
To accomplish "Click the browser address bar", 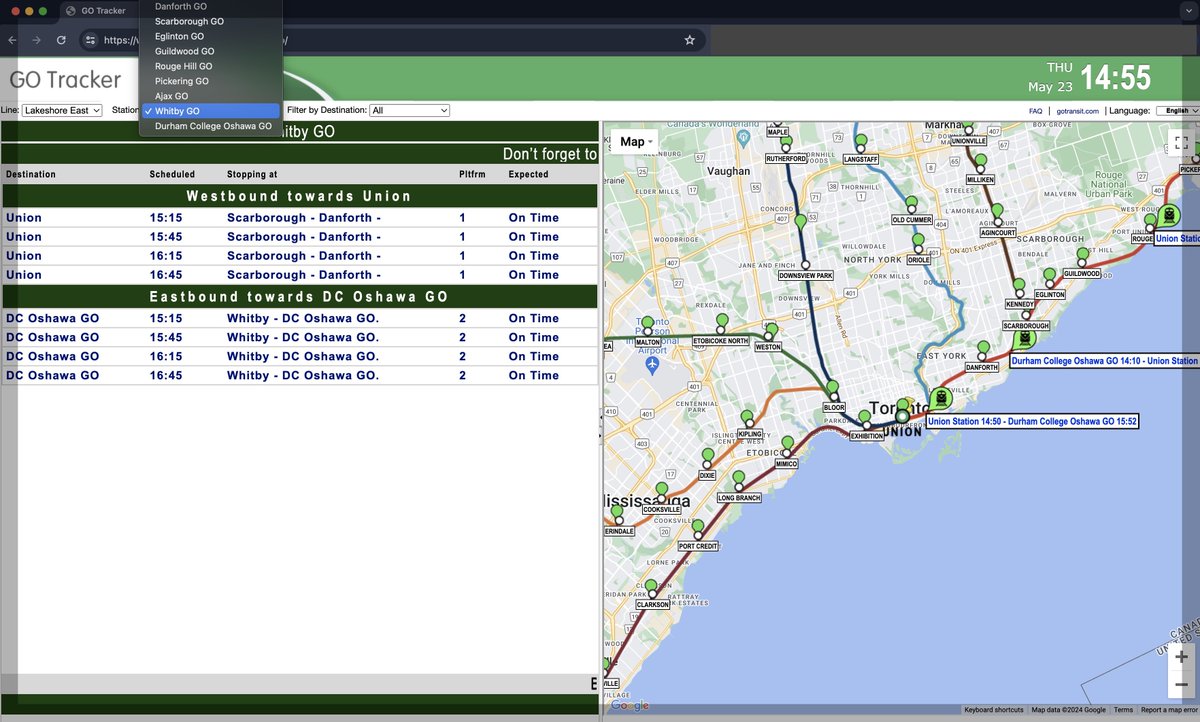I will click(390, 40).
